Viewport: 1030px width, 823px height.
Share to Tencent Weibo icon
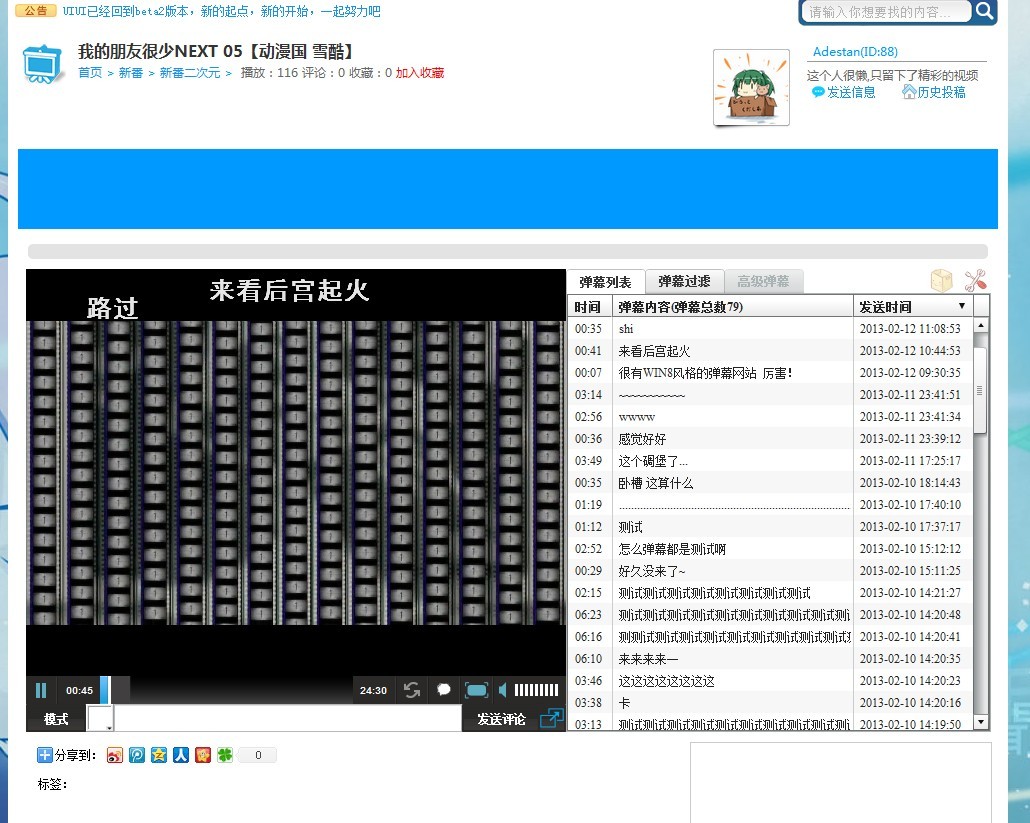point(137,755)
